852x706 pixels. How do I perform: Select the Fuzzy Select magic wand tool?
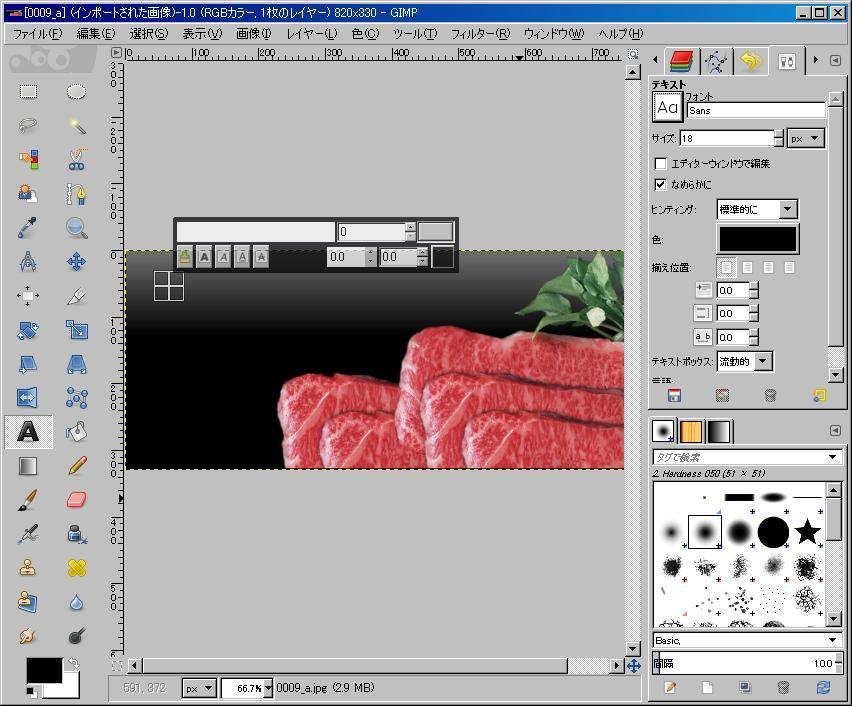pos(77,126)
